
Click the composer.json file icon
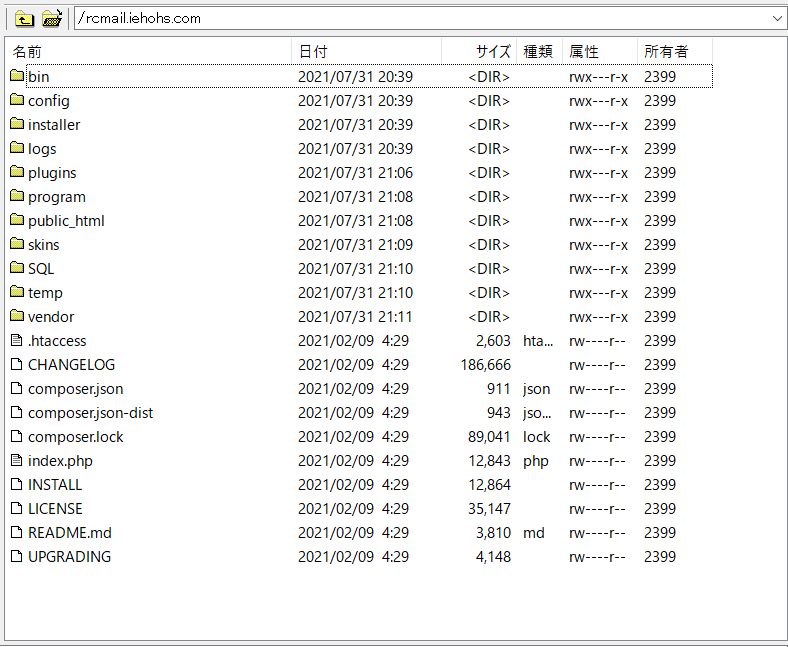[x=17, y=388]
